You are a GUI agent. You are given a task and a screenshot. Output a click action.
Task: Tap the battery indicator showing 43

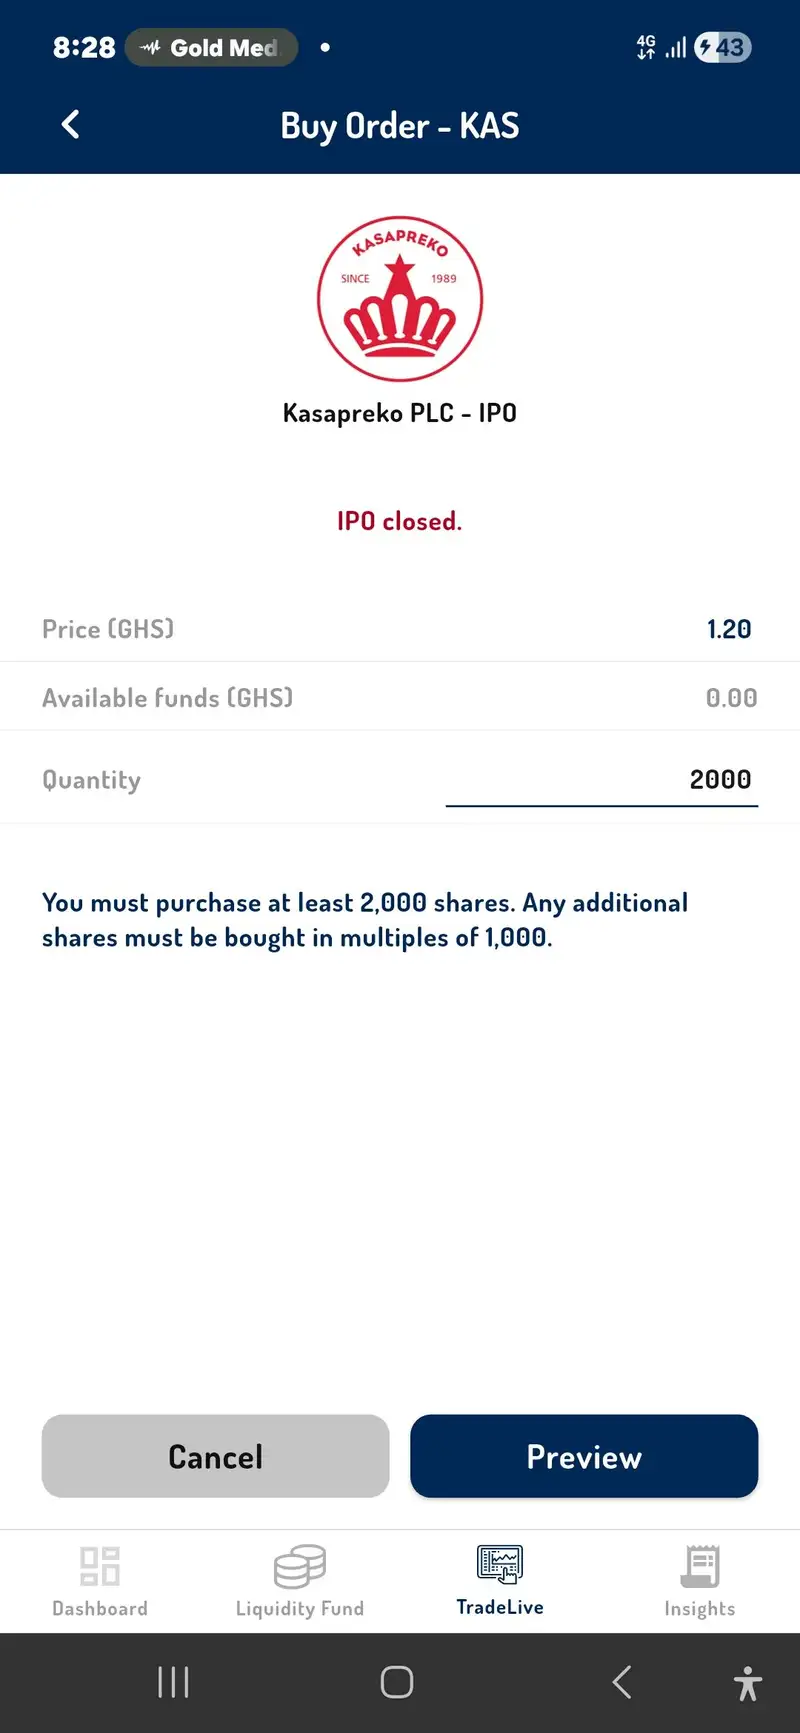click(x=723, y=47)
